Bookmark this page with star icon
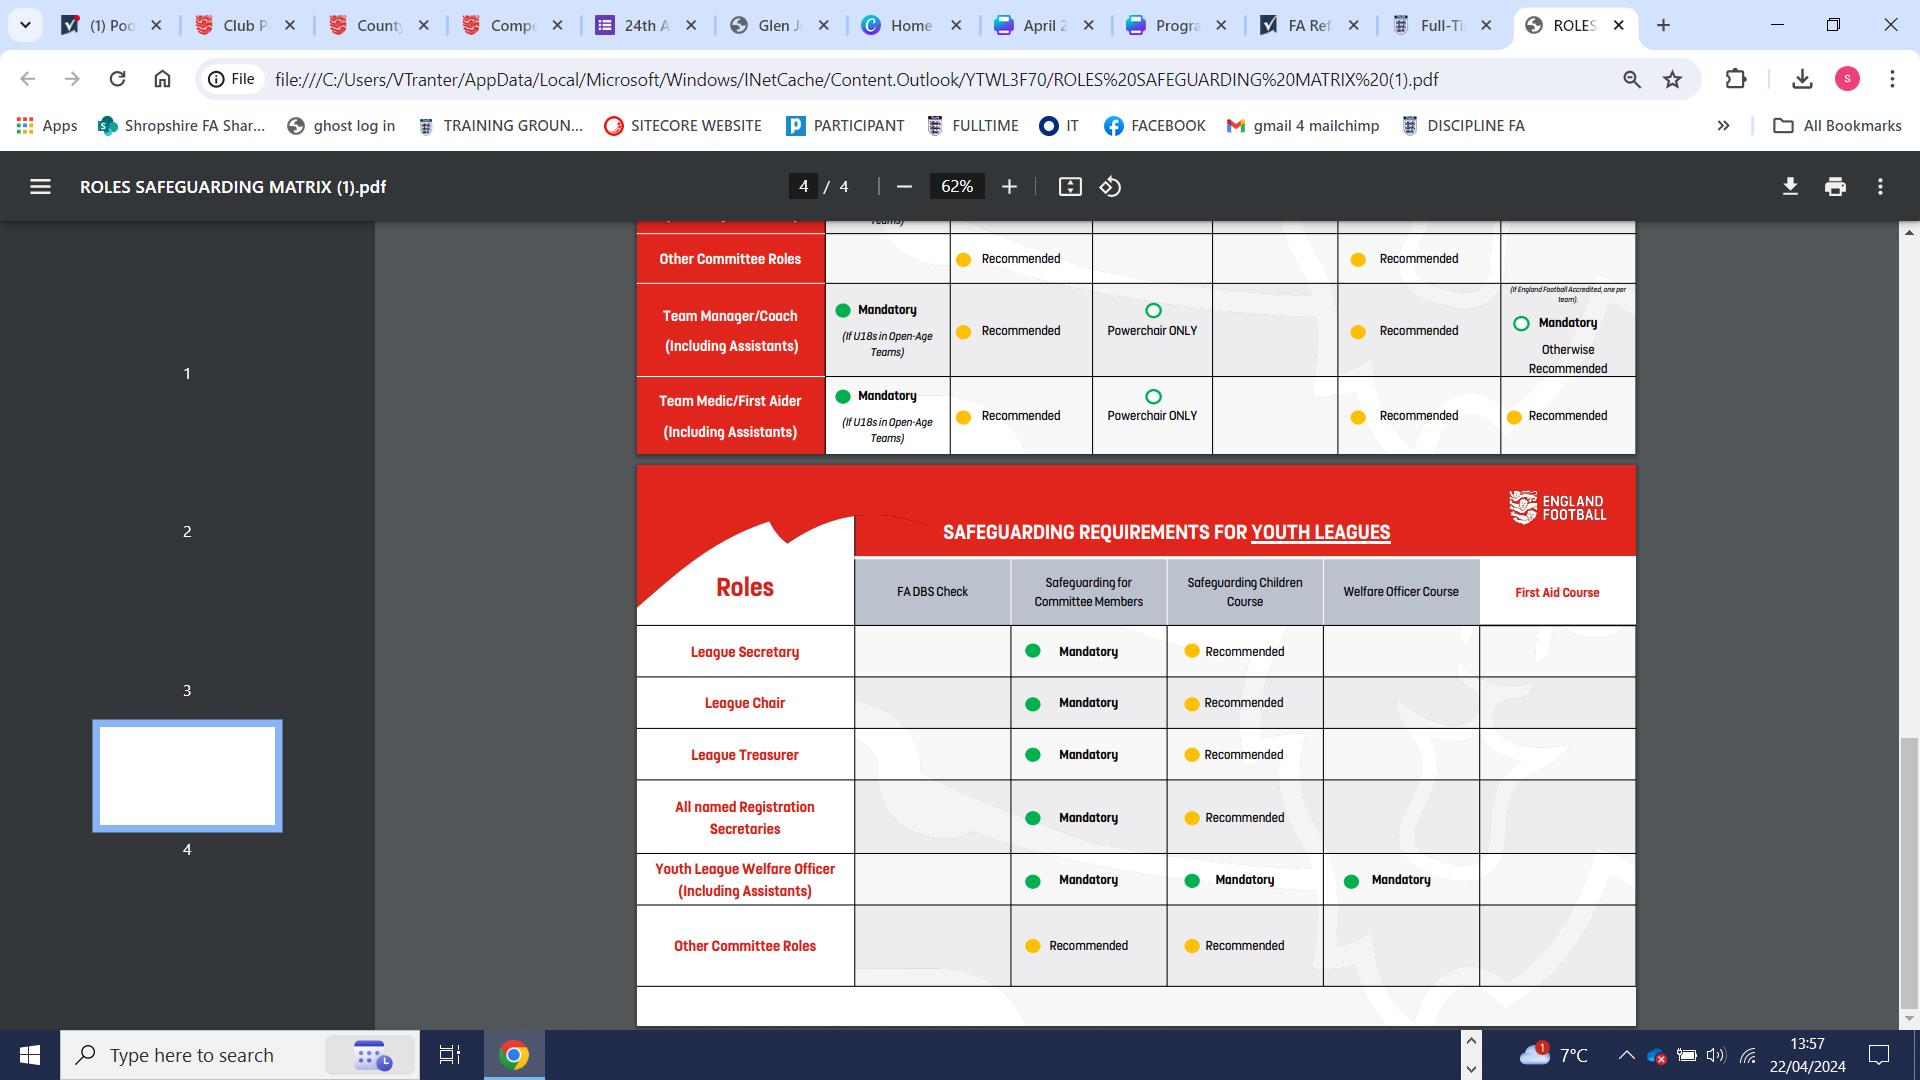1920x1080 pixels. click(x=1672, y=79)
